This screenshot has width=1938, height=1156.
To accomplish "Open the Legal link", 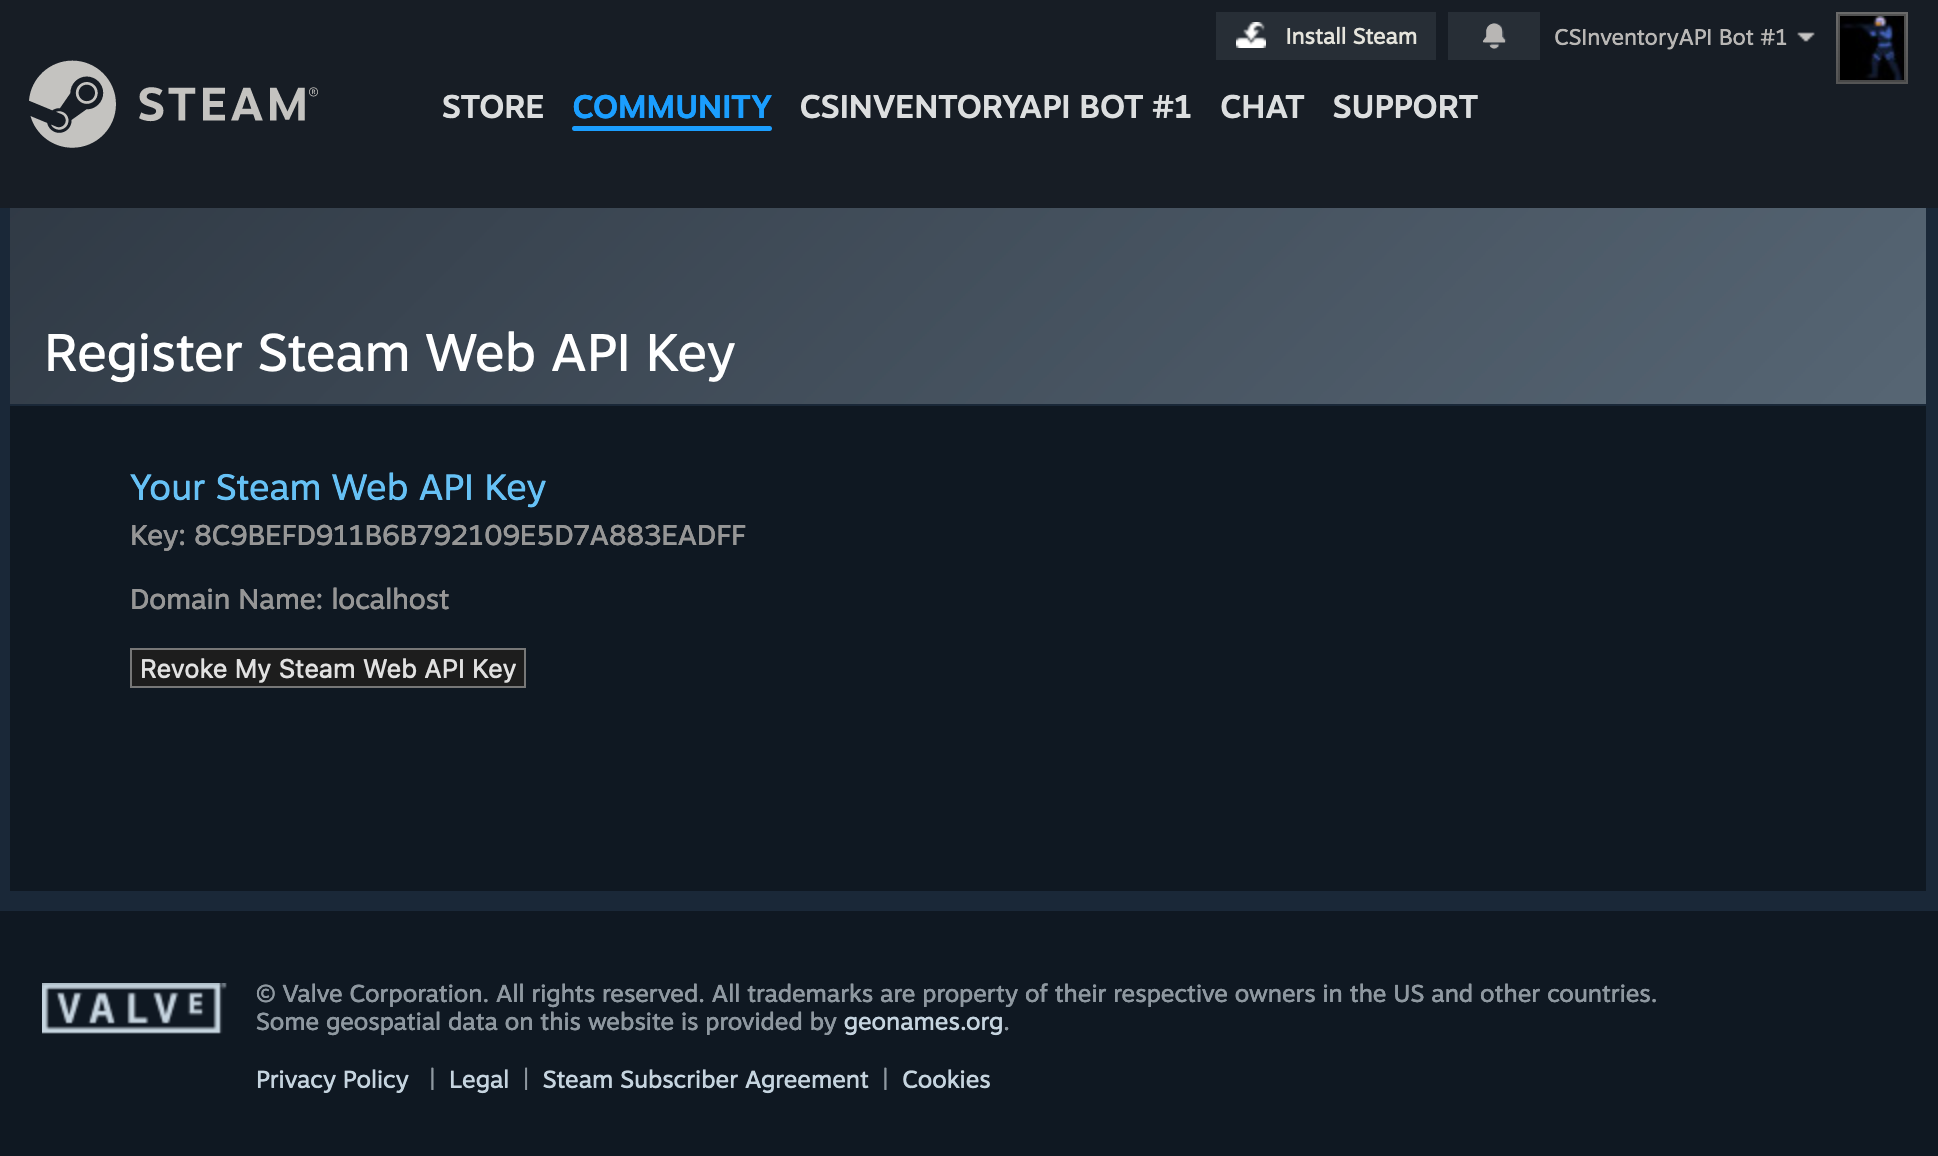I will [479, 1080].
